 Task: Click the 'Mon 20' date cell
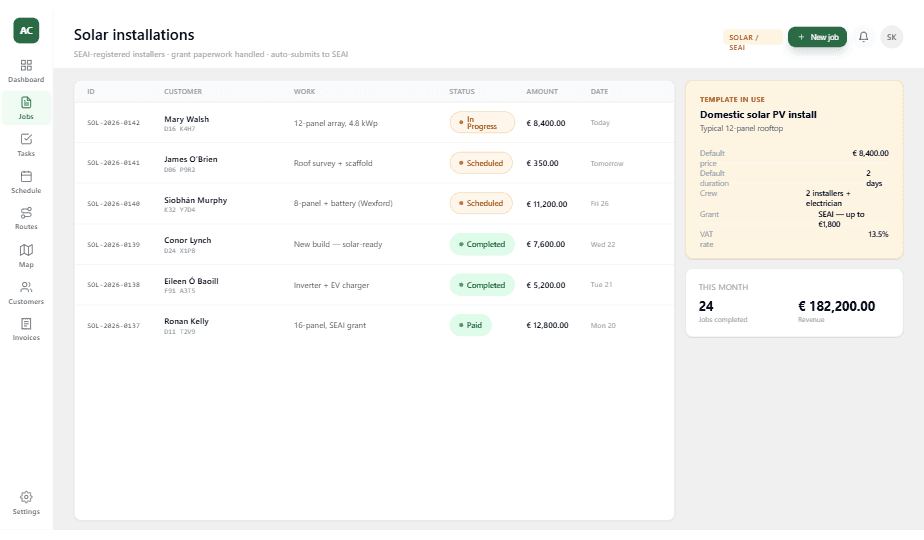tap(603, 325)
